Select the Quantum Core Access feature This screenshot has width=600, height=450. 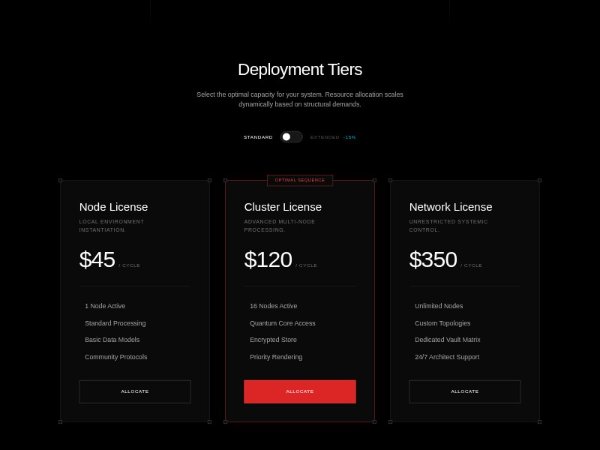283,323
